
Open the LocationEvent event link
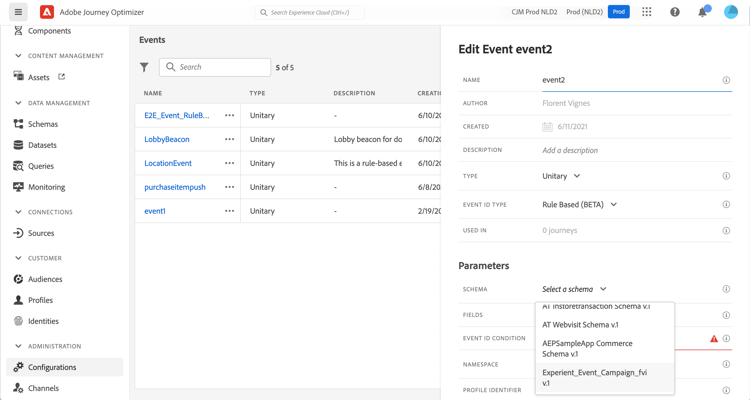point(168,163)
